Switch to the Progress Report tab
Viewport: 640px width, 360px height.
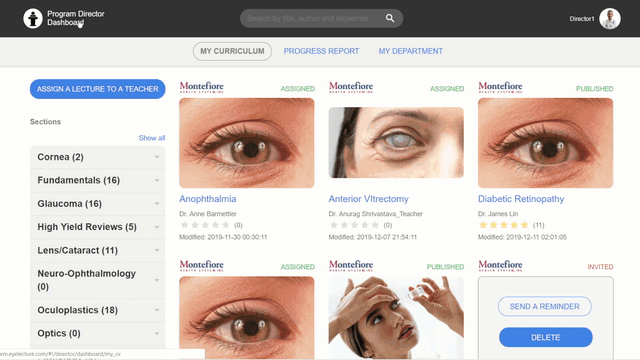click(x=321, y=51)
